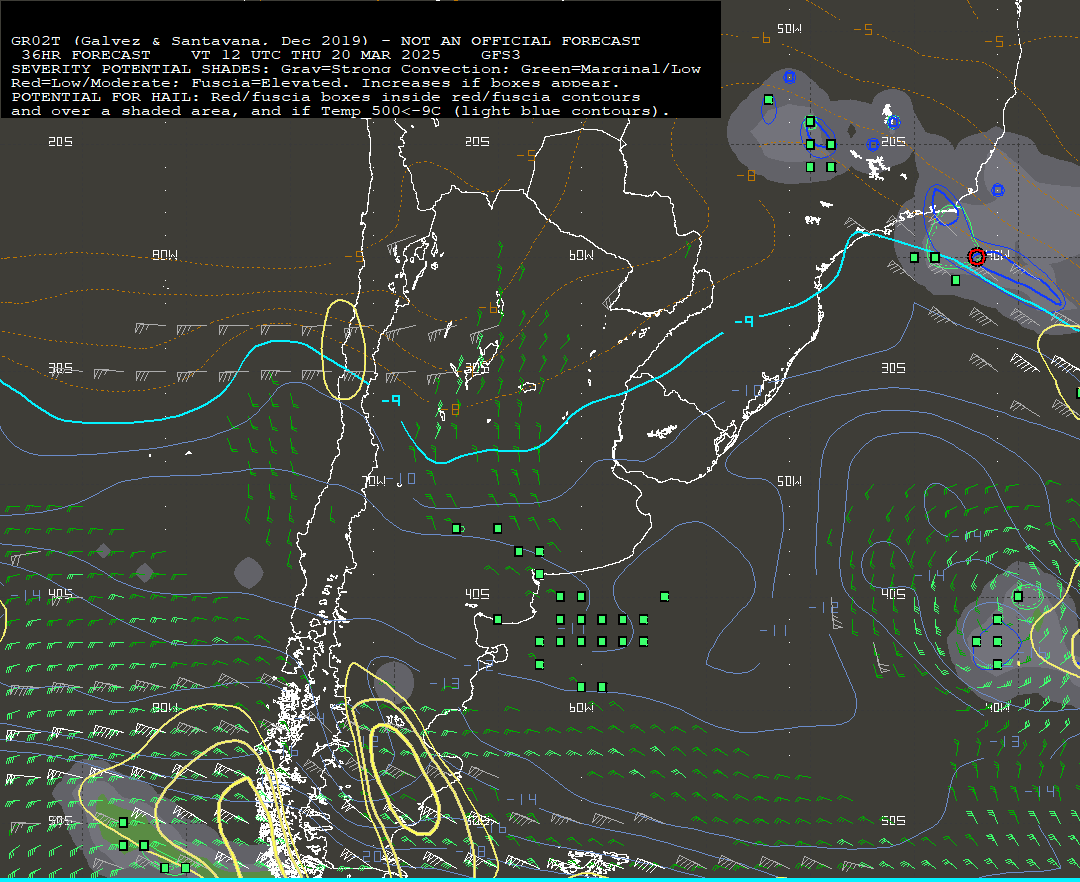The width and height of the screenshot is (1080, 882).
Task: Click the 'Red=Low/Moderate: Fuscia=Elevated' legend line
Action: pyautogui.click(x=315, y=83)
